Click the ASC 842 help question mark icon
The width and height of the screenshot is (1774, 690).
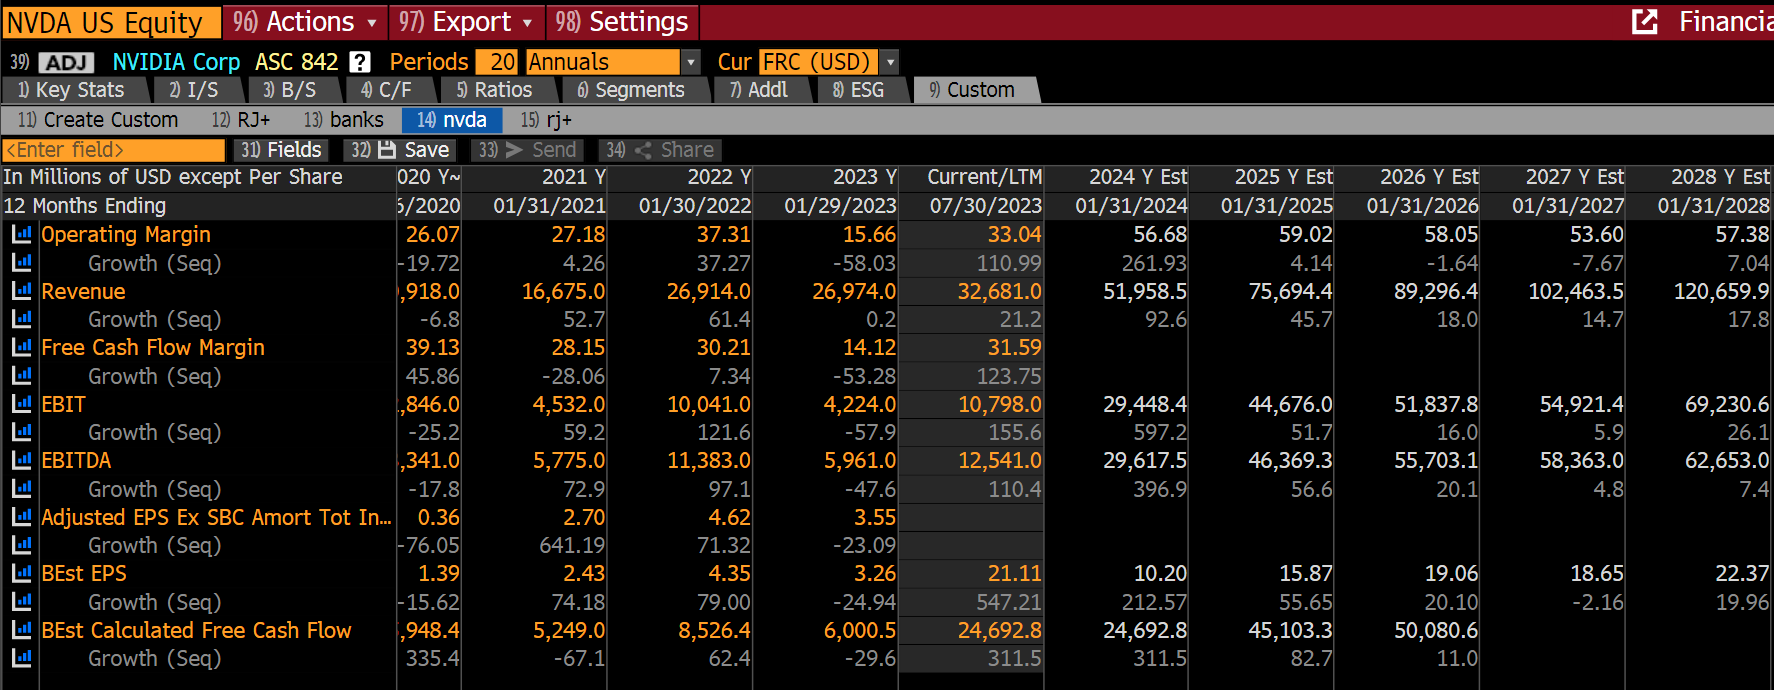tap(361, 62)
